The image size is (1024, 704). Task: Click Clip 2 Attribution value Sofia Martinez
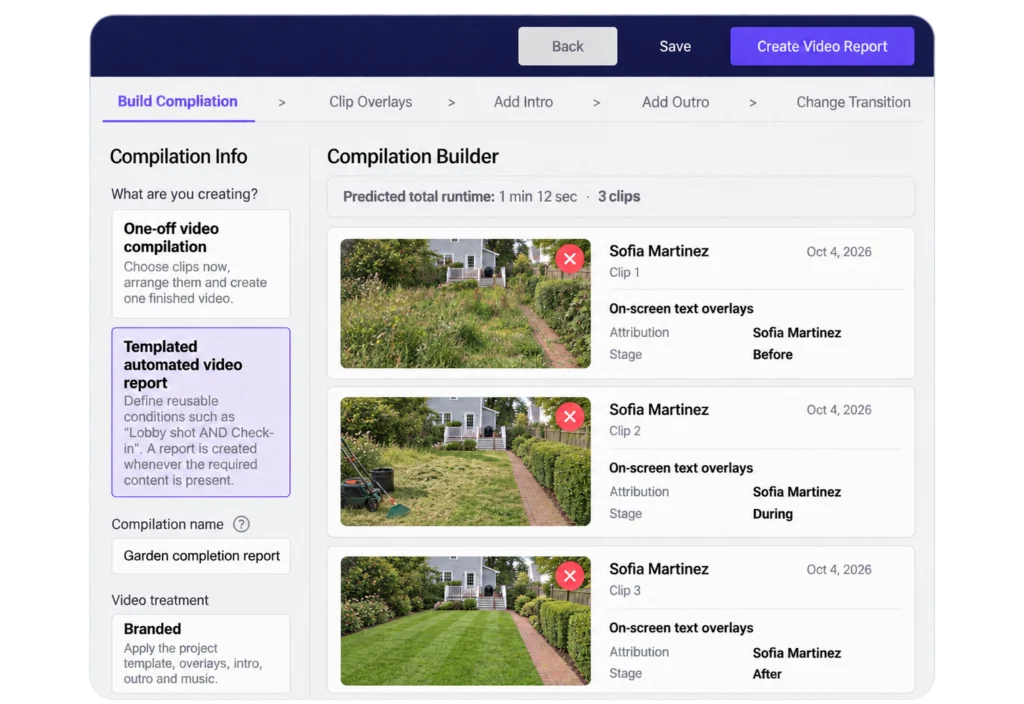click(x=796, y=492)
